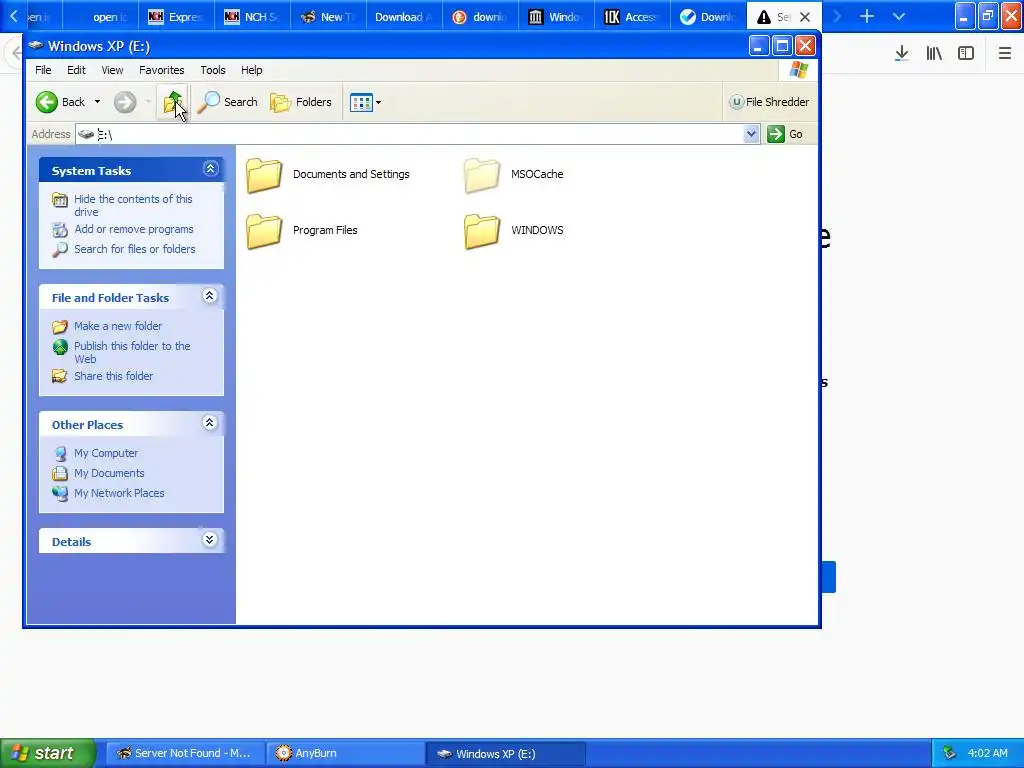Open Firefox hamburger menu
The height and width of the screenshot is (768, 1024).
(1004, 53)
